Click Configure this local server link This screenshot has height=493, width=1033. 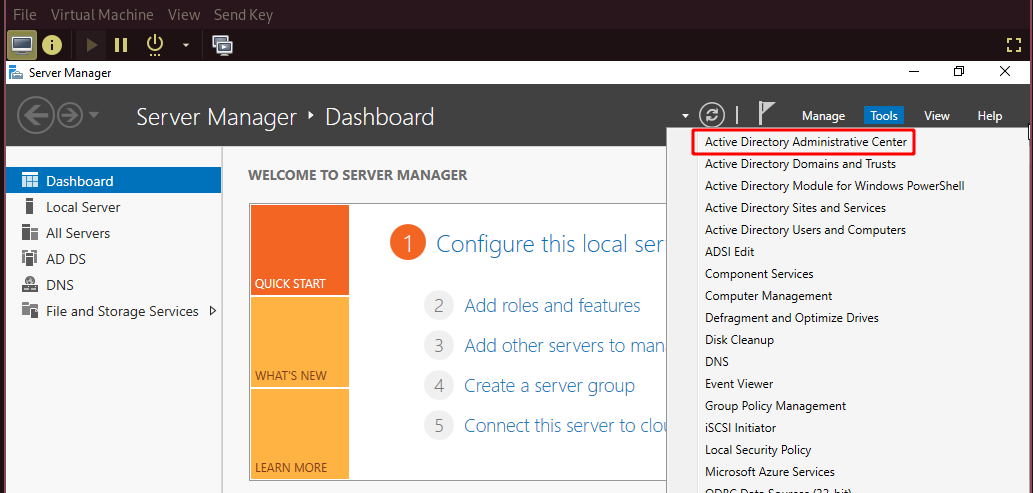(x=550, y=244)
